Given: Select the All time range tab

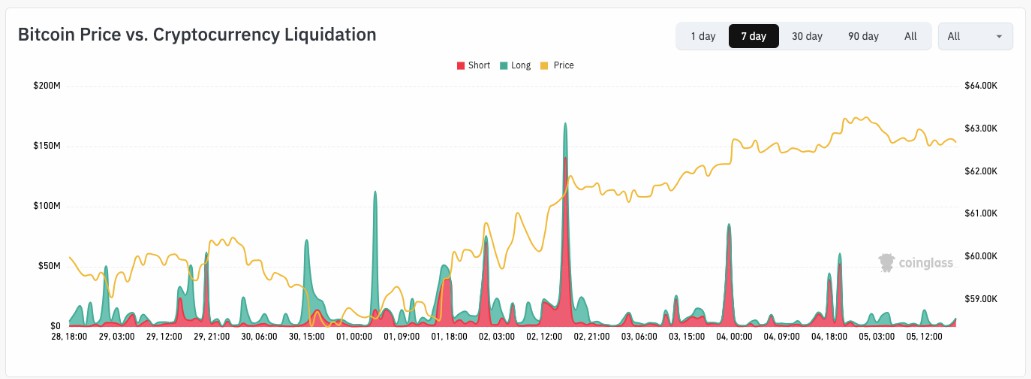Looking at the screenshot, I should click(911, 36).
